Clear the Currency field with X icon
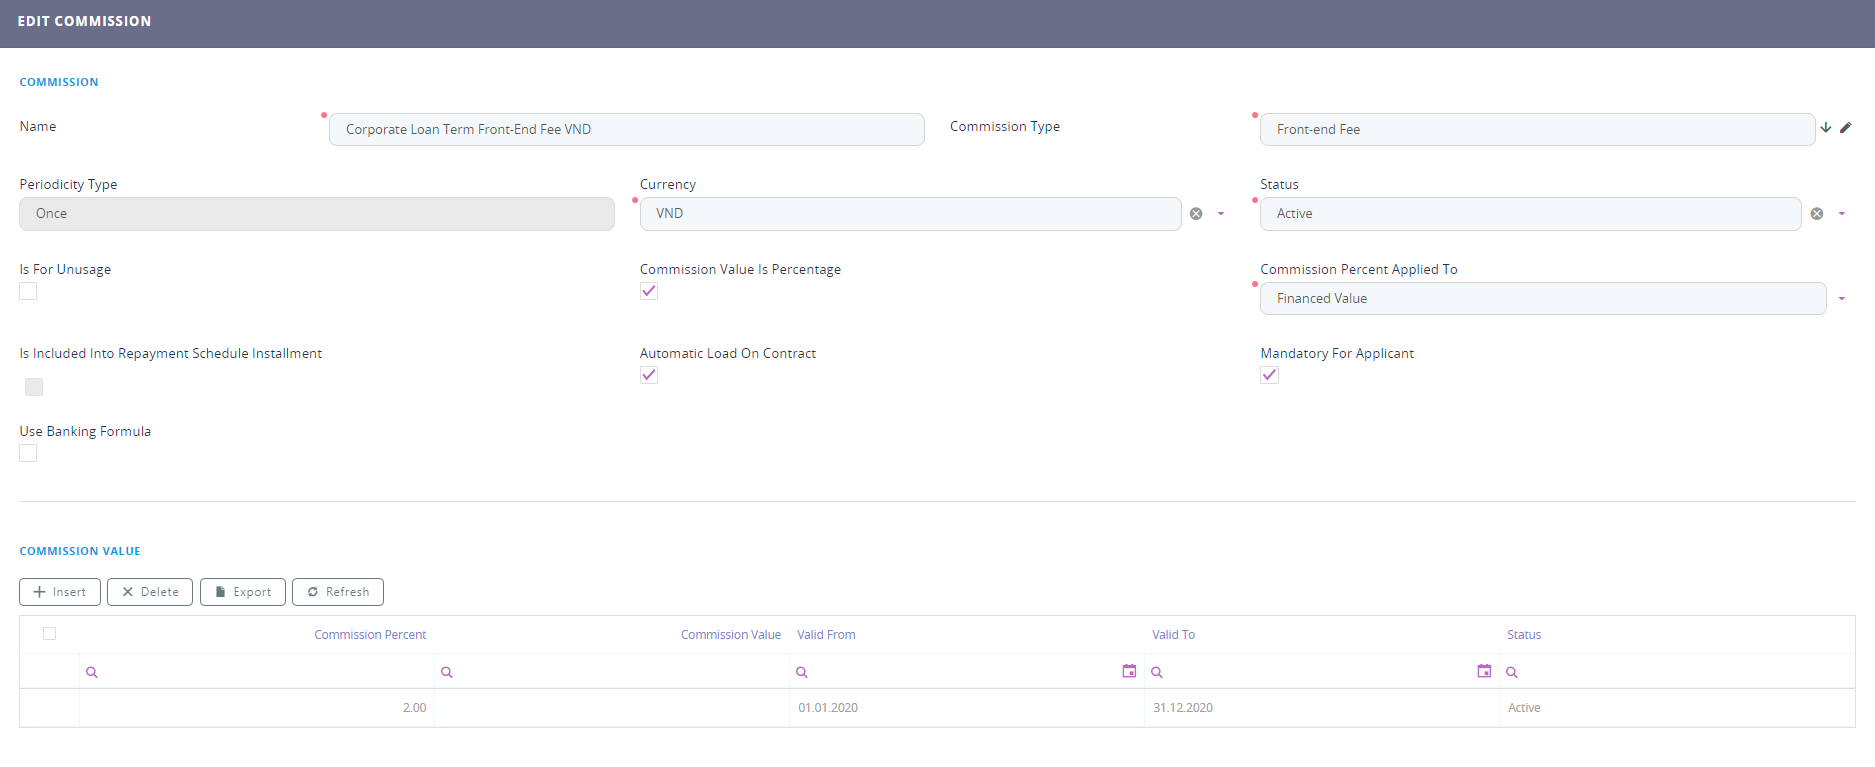This screenshot has width=1875, height=767. [1196, 214]
